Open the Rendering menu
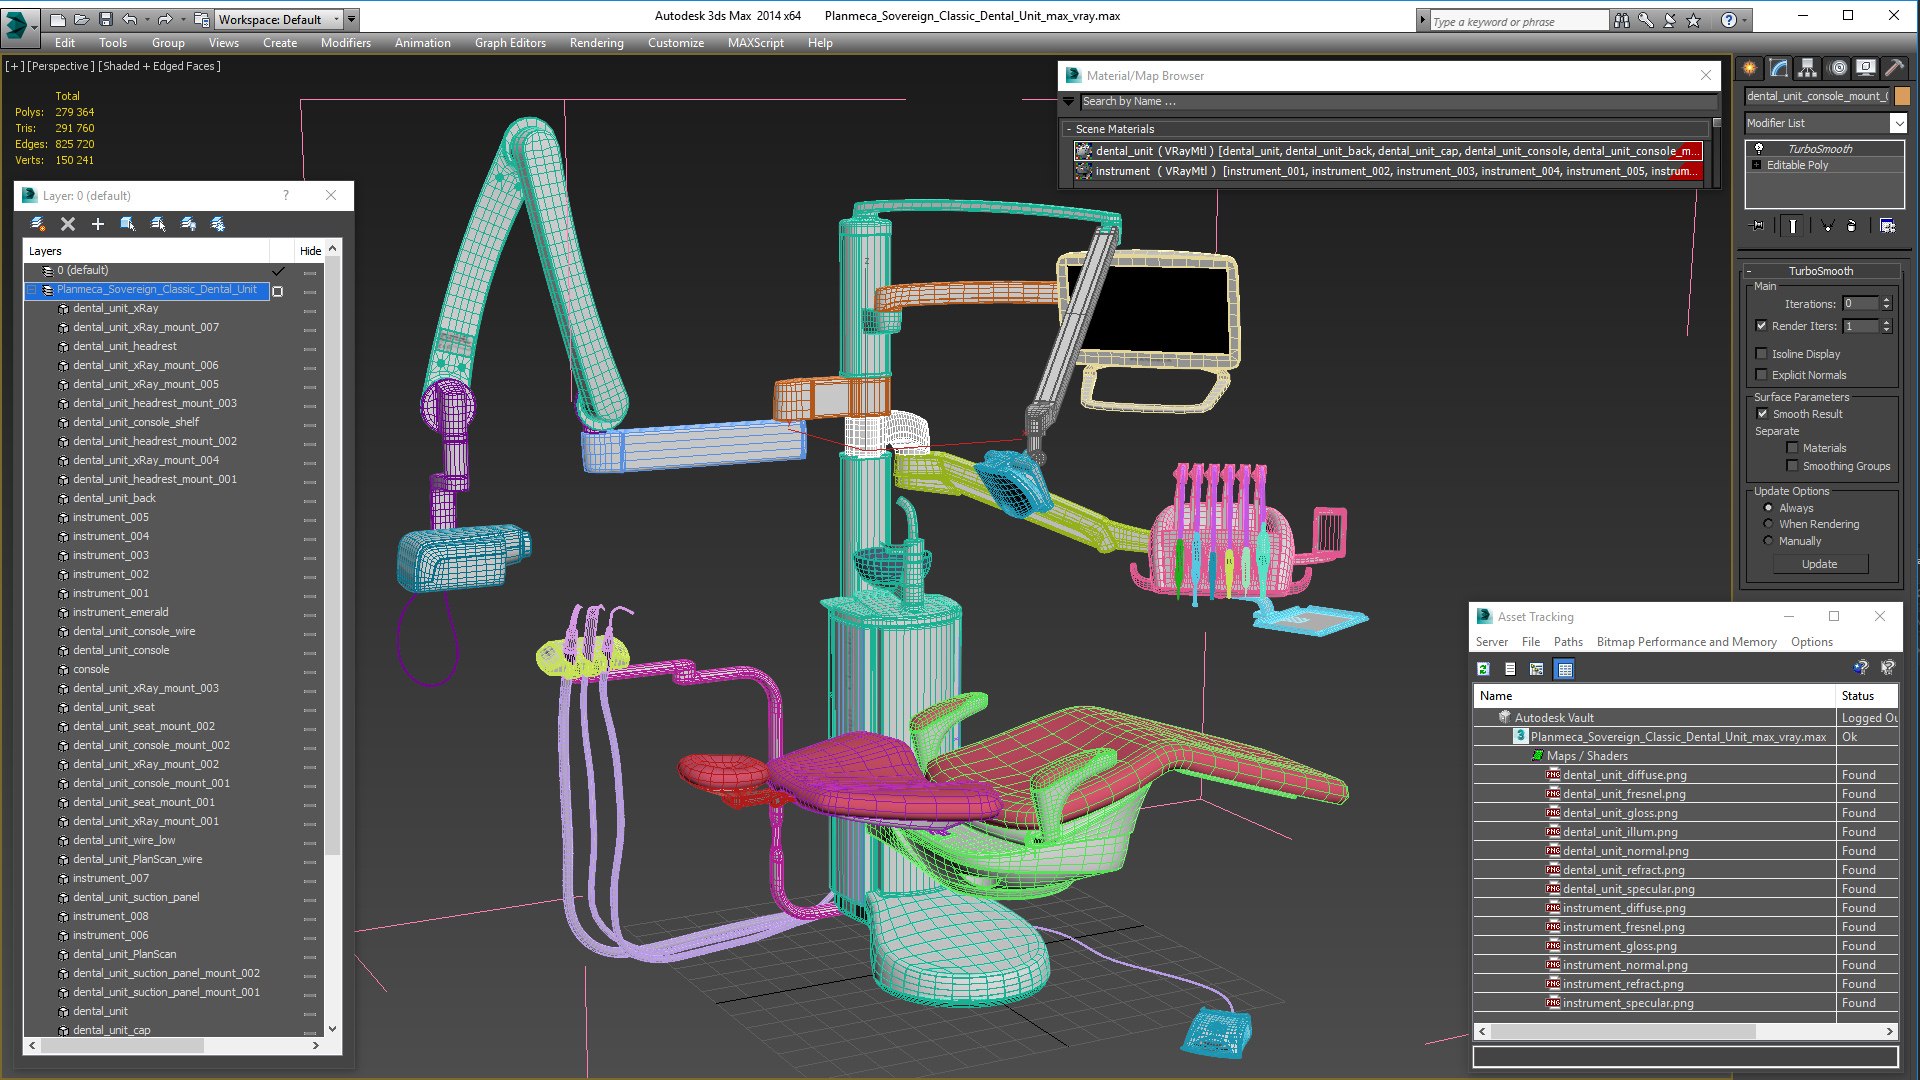The height and width of the screenshot is (1080, 1920). [x=596, y=43]
